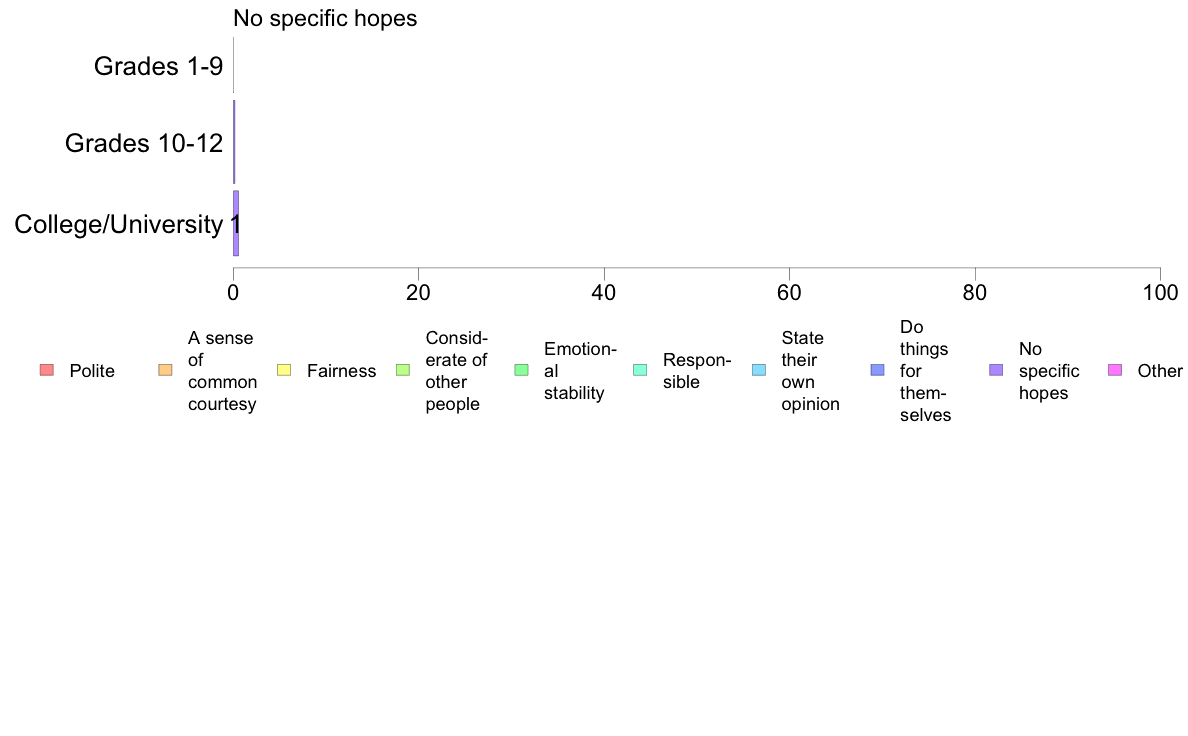Click the Polite legend label text
This screenshot has height=736, width=1188.
(92, 371)
